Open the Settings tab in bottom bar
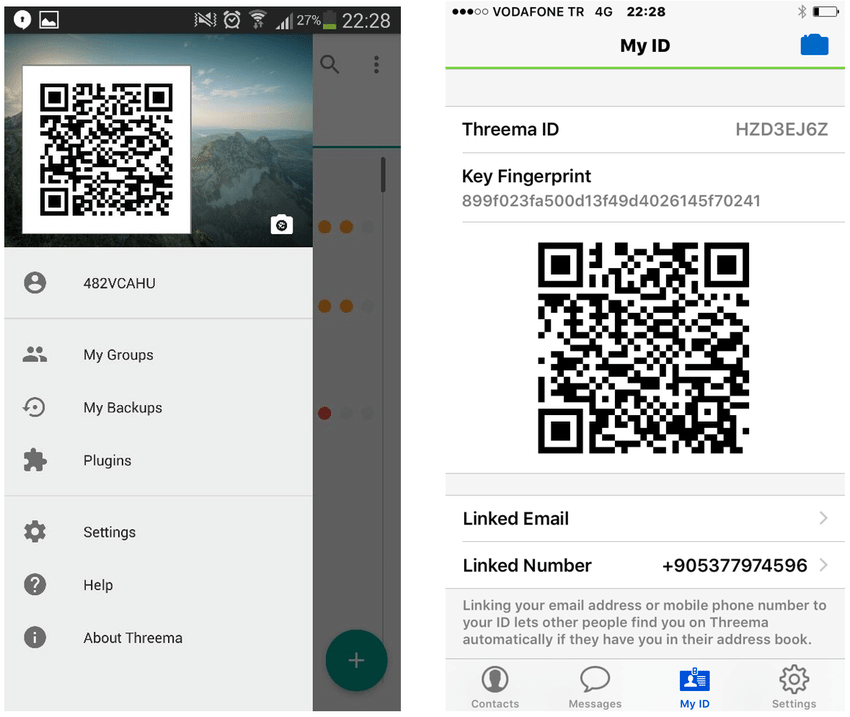The image size is (850, 717). [794, 687]
